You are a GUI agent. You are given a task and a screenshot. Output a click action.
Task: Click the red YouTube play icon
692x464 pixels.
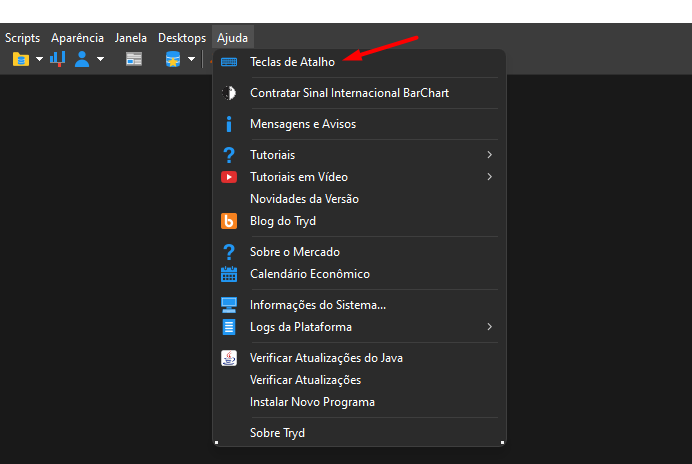[x=229, y=177]
